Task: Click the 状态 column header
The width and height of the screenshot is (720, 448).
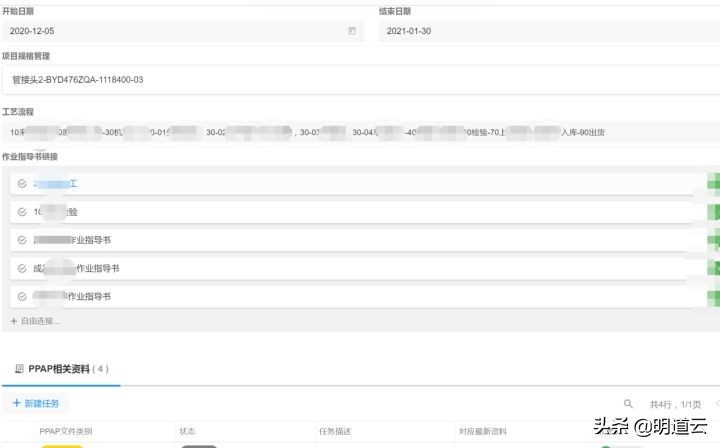Action: coord(187,431)
